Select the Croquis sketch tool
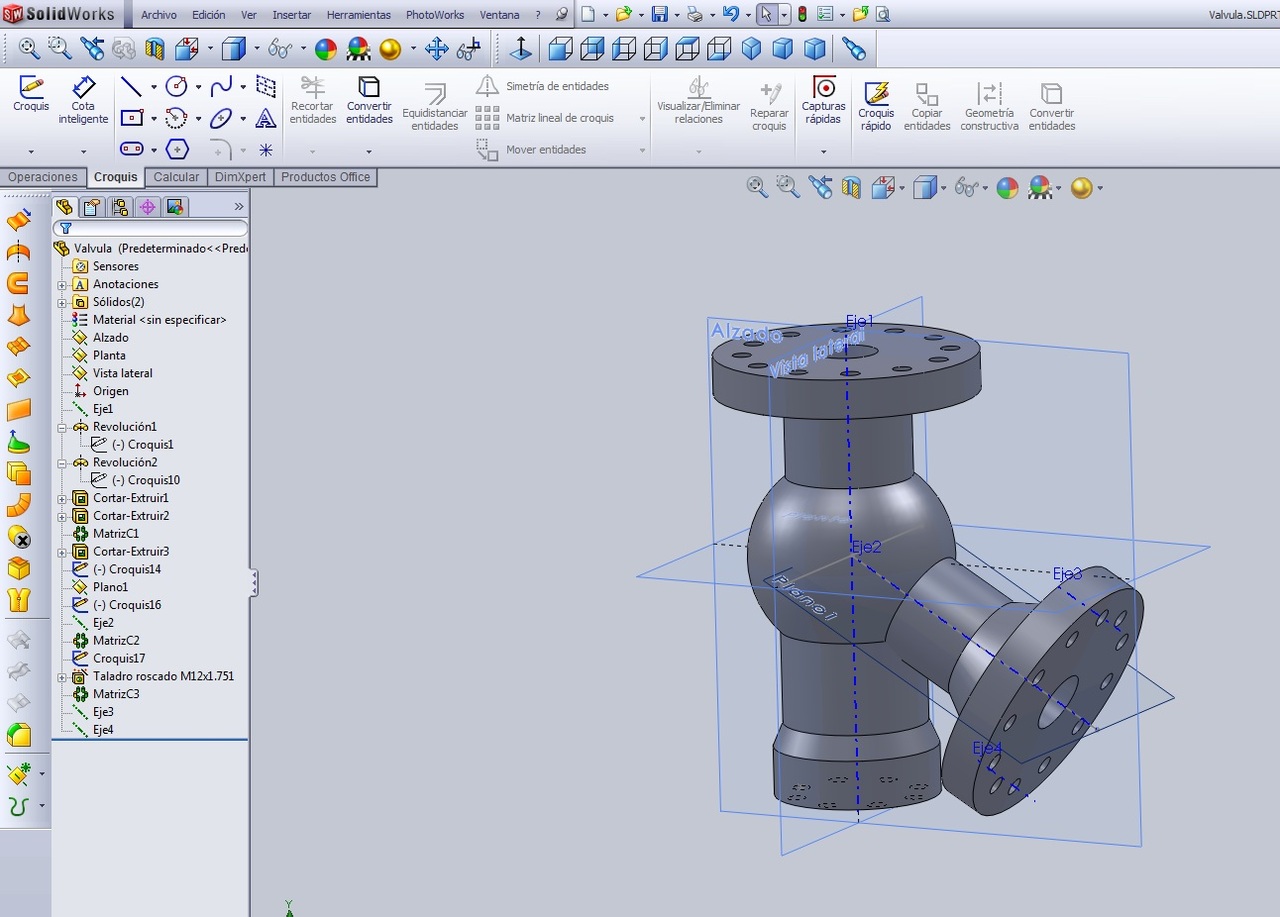 pos(31,94)
